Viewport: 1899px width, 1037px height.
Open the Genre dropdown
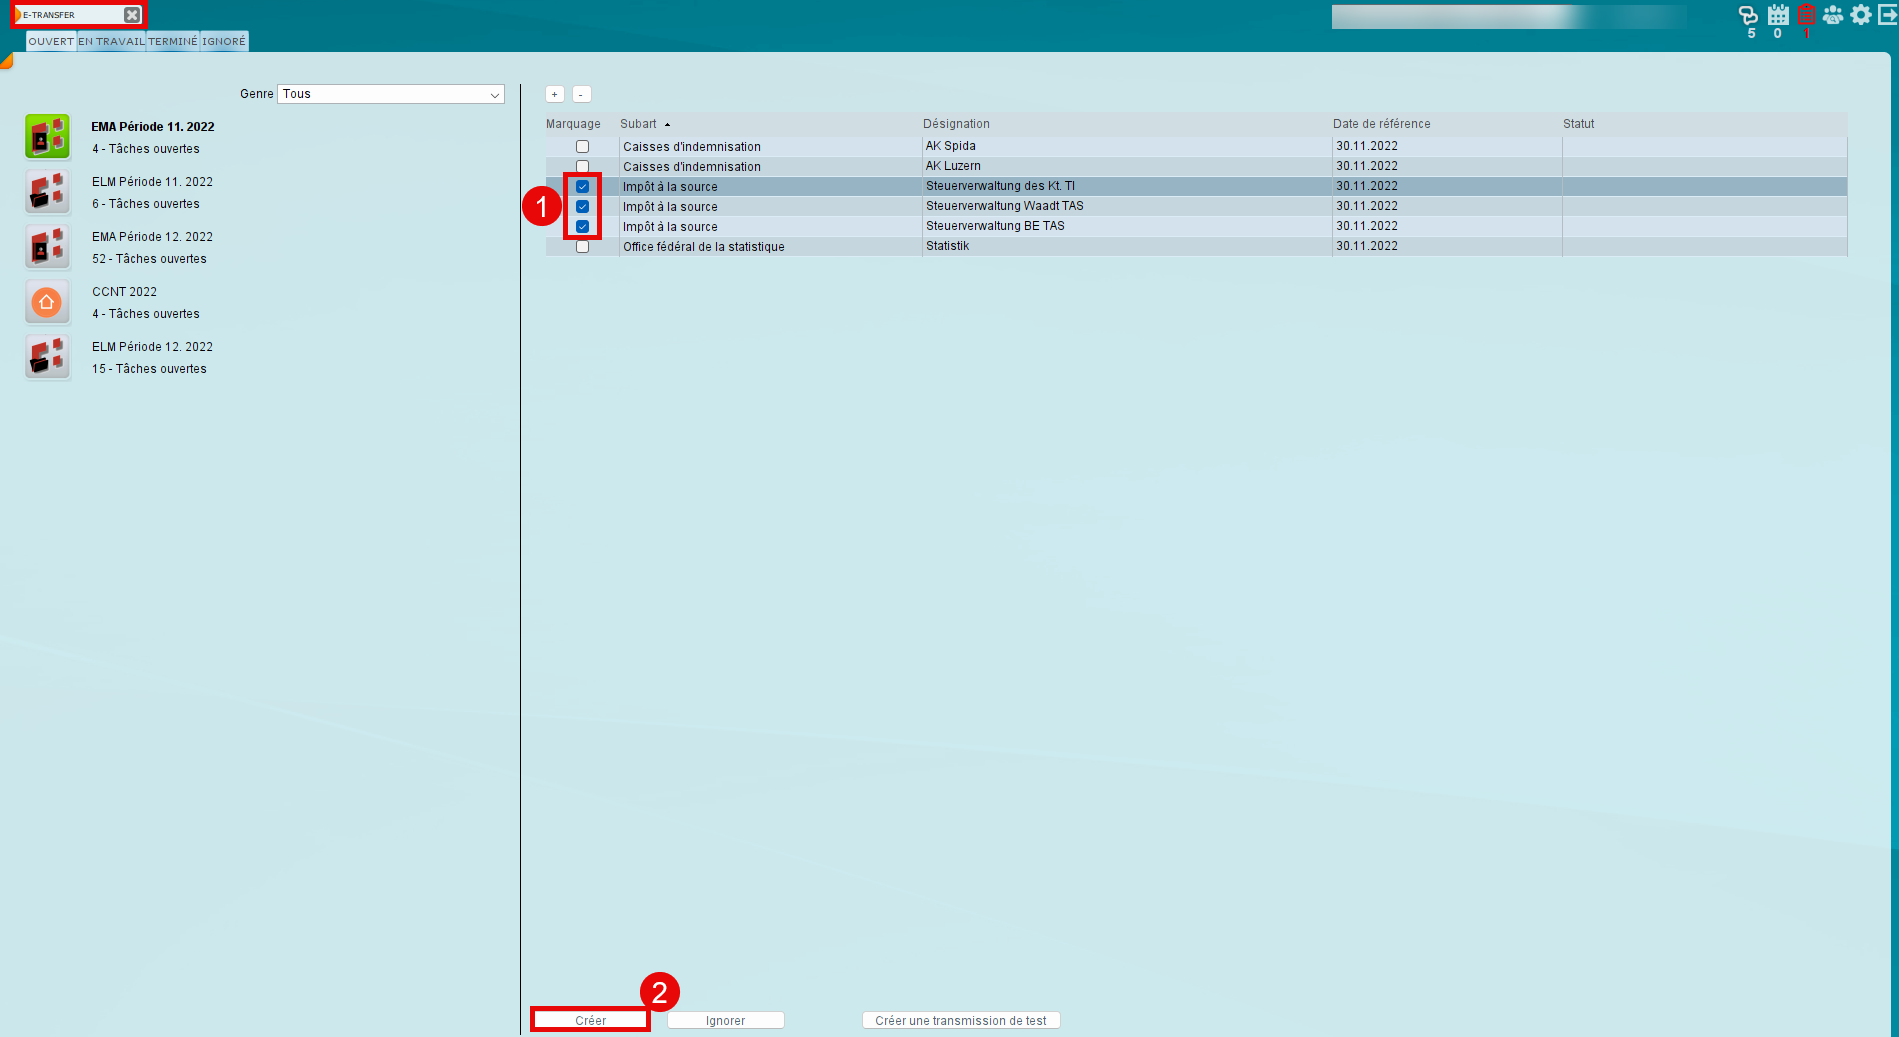coord(391,94)
